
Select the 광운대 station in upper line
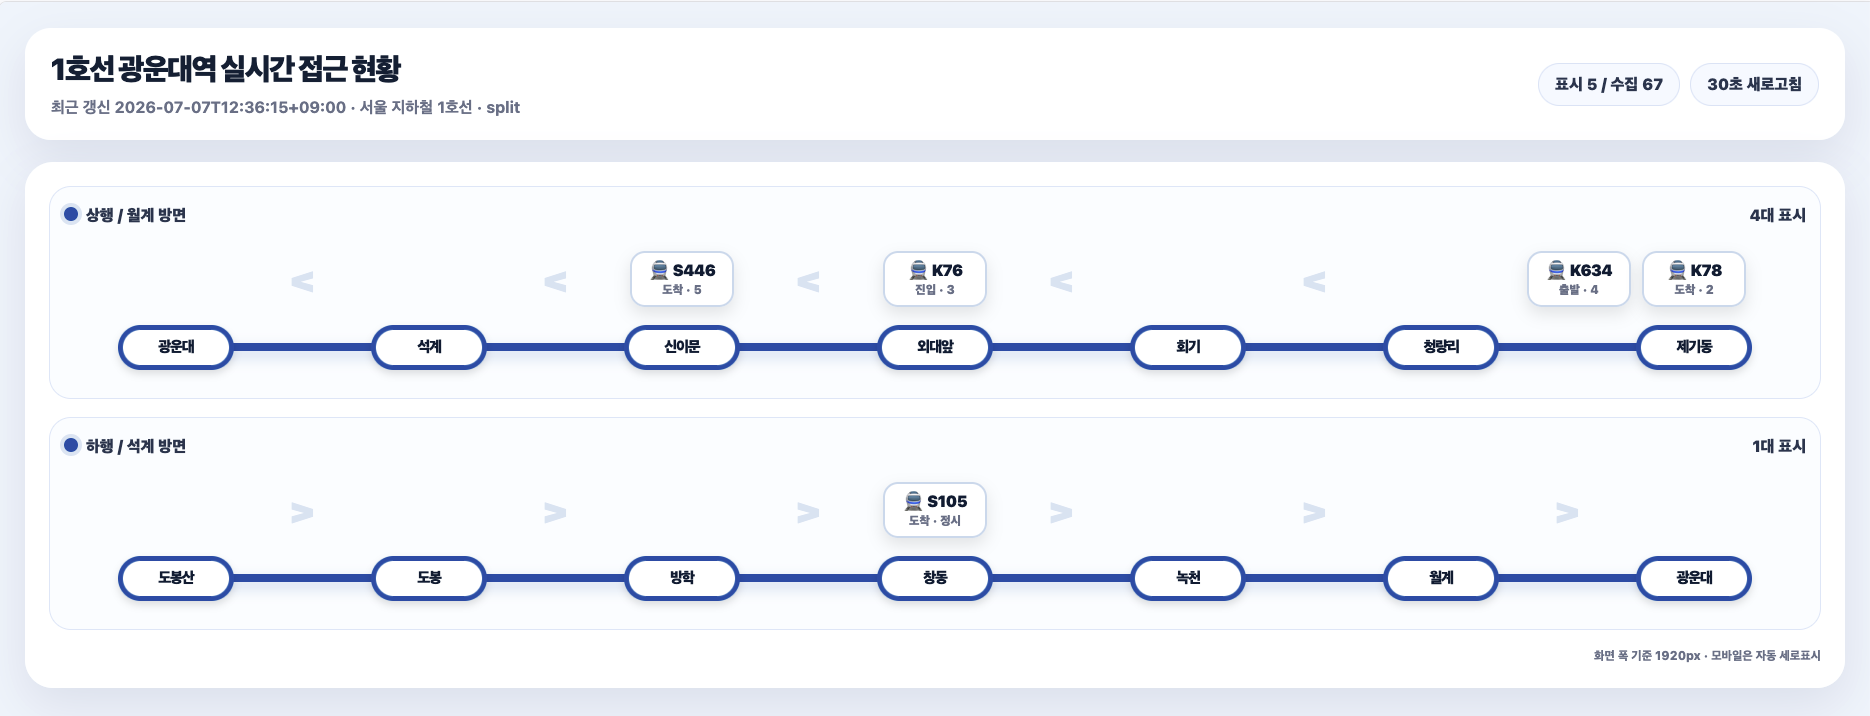176,347
